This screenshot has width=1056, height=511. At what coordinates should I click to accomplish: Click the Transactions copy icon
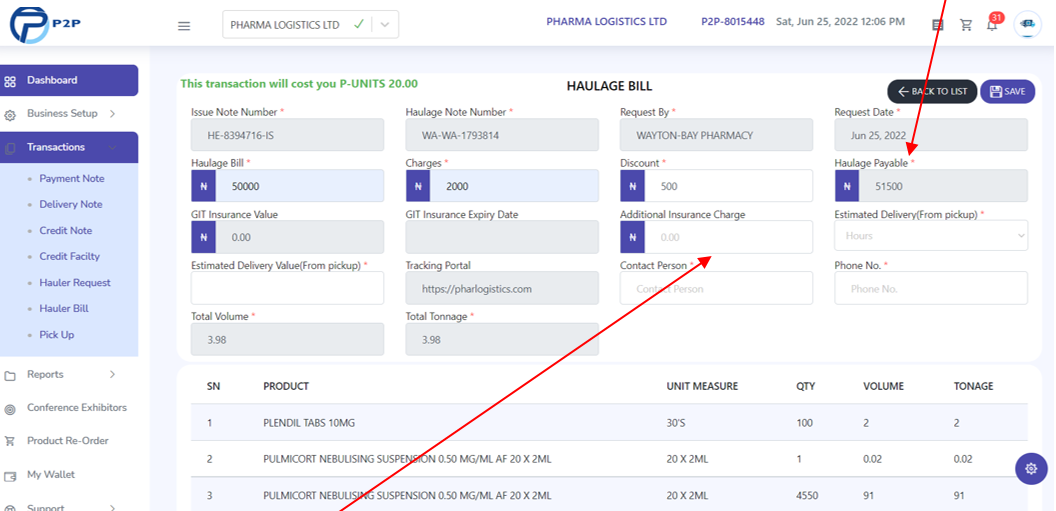coord(10,148)
